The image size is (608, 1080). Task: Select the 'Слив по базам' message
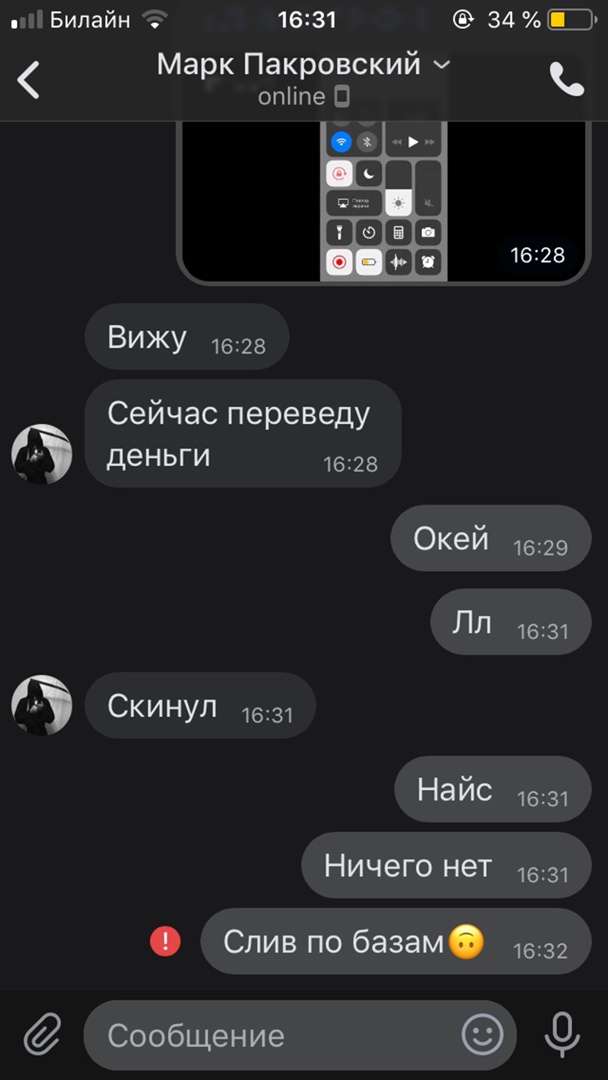(396, 942)
